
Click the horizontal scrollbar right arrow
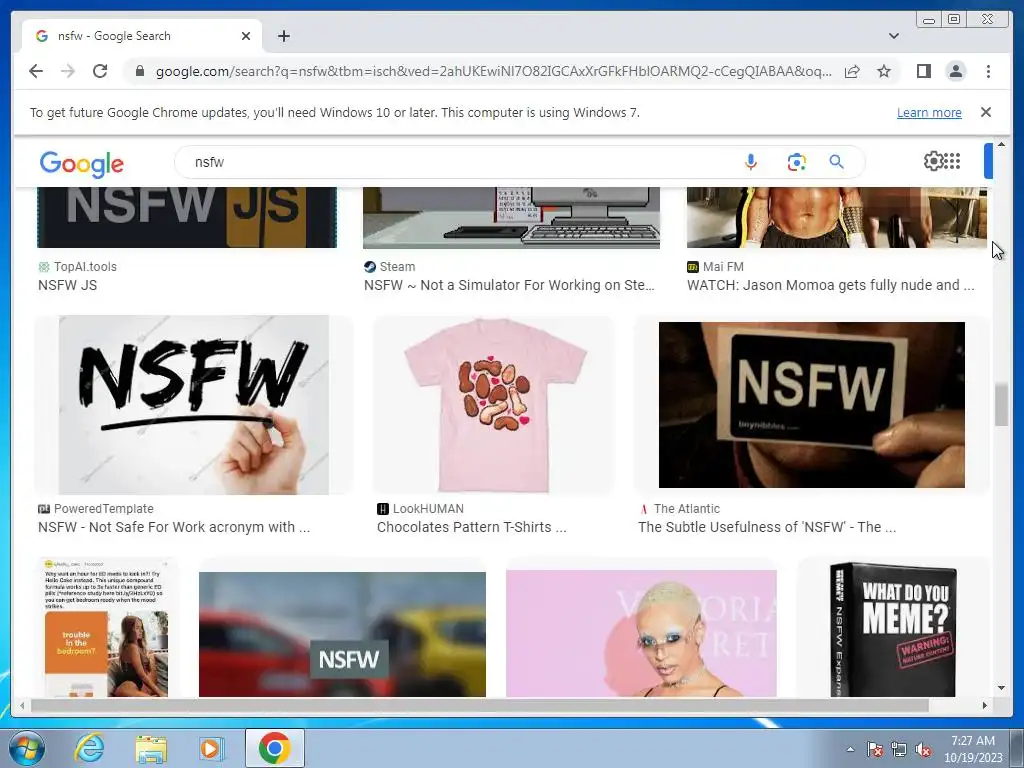coord(985,705)
